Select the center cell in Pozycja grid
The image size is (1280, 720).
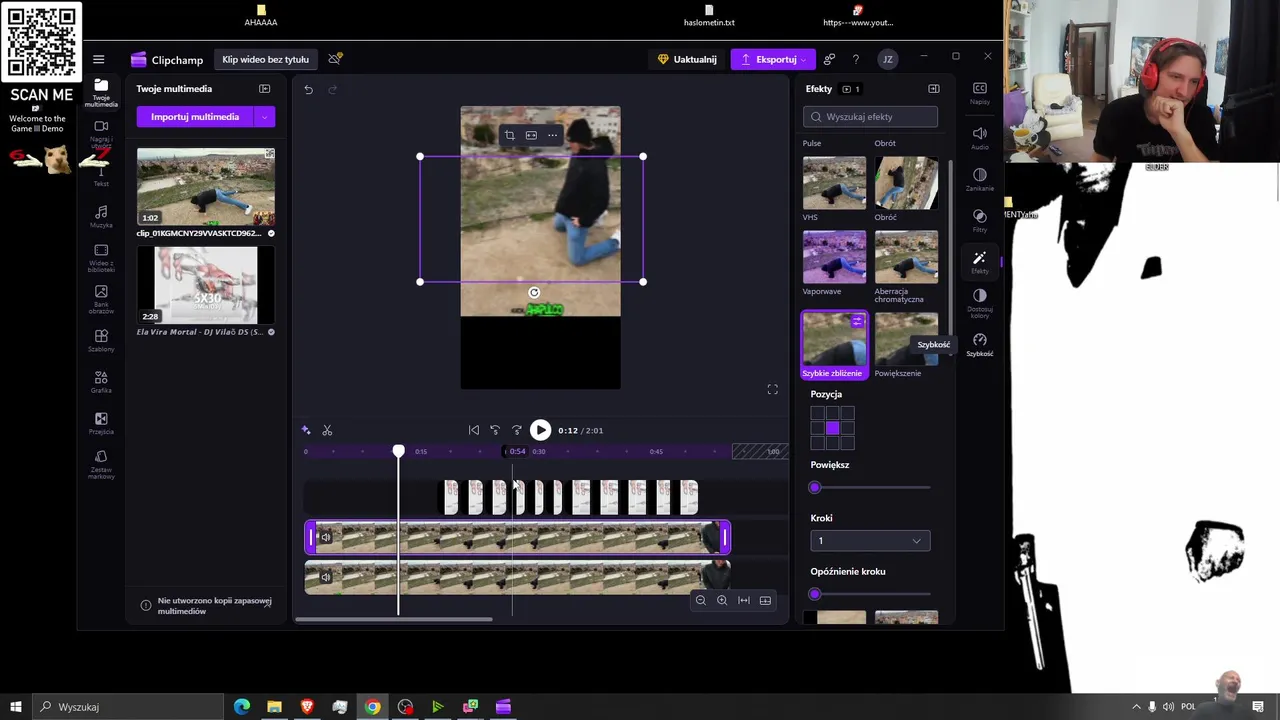pyautogui.click(x=832, y=428)
